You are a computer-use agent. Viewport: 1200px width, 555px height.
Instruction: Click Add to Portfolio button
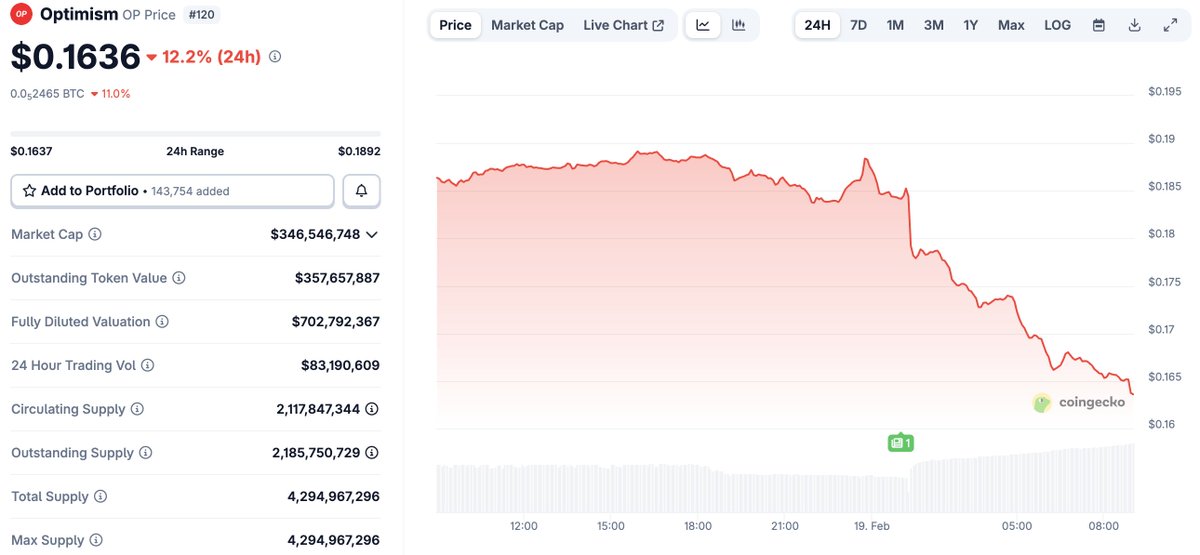pos(172,191)
